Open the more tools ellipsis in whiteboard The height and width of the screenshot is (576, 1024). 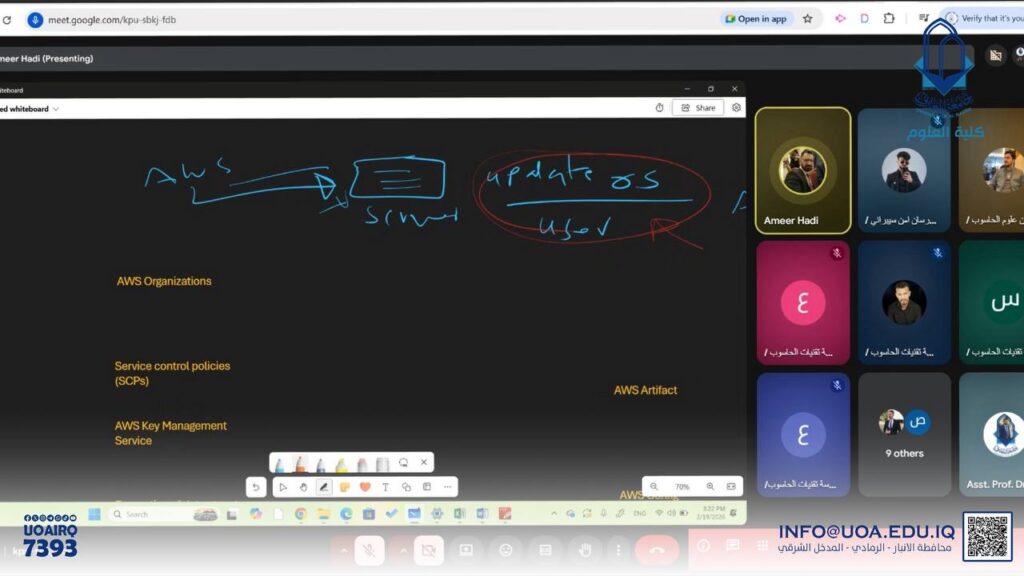(x=447, y=487)
